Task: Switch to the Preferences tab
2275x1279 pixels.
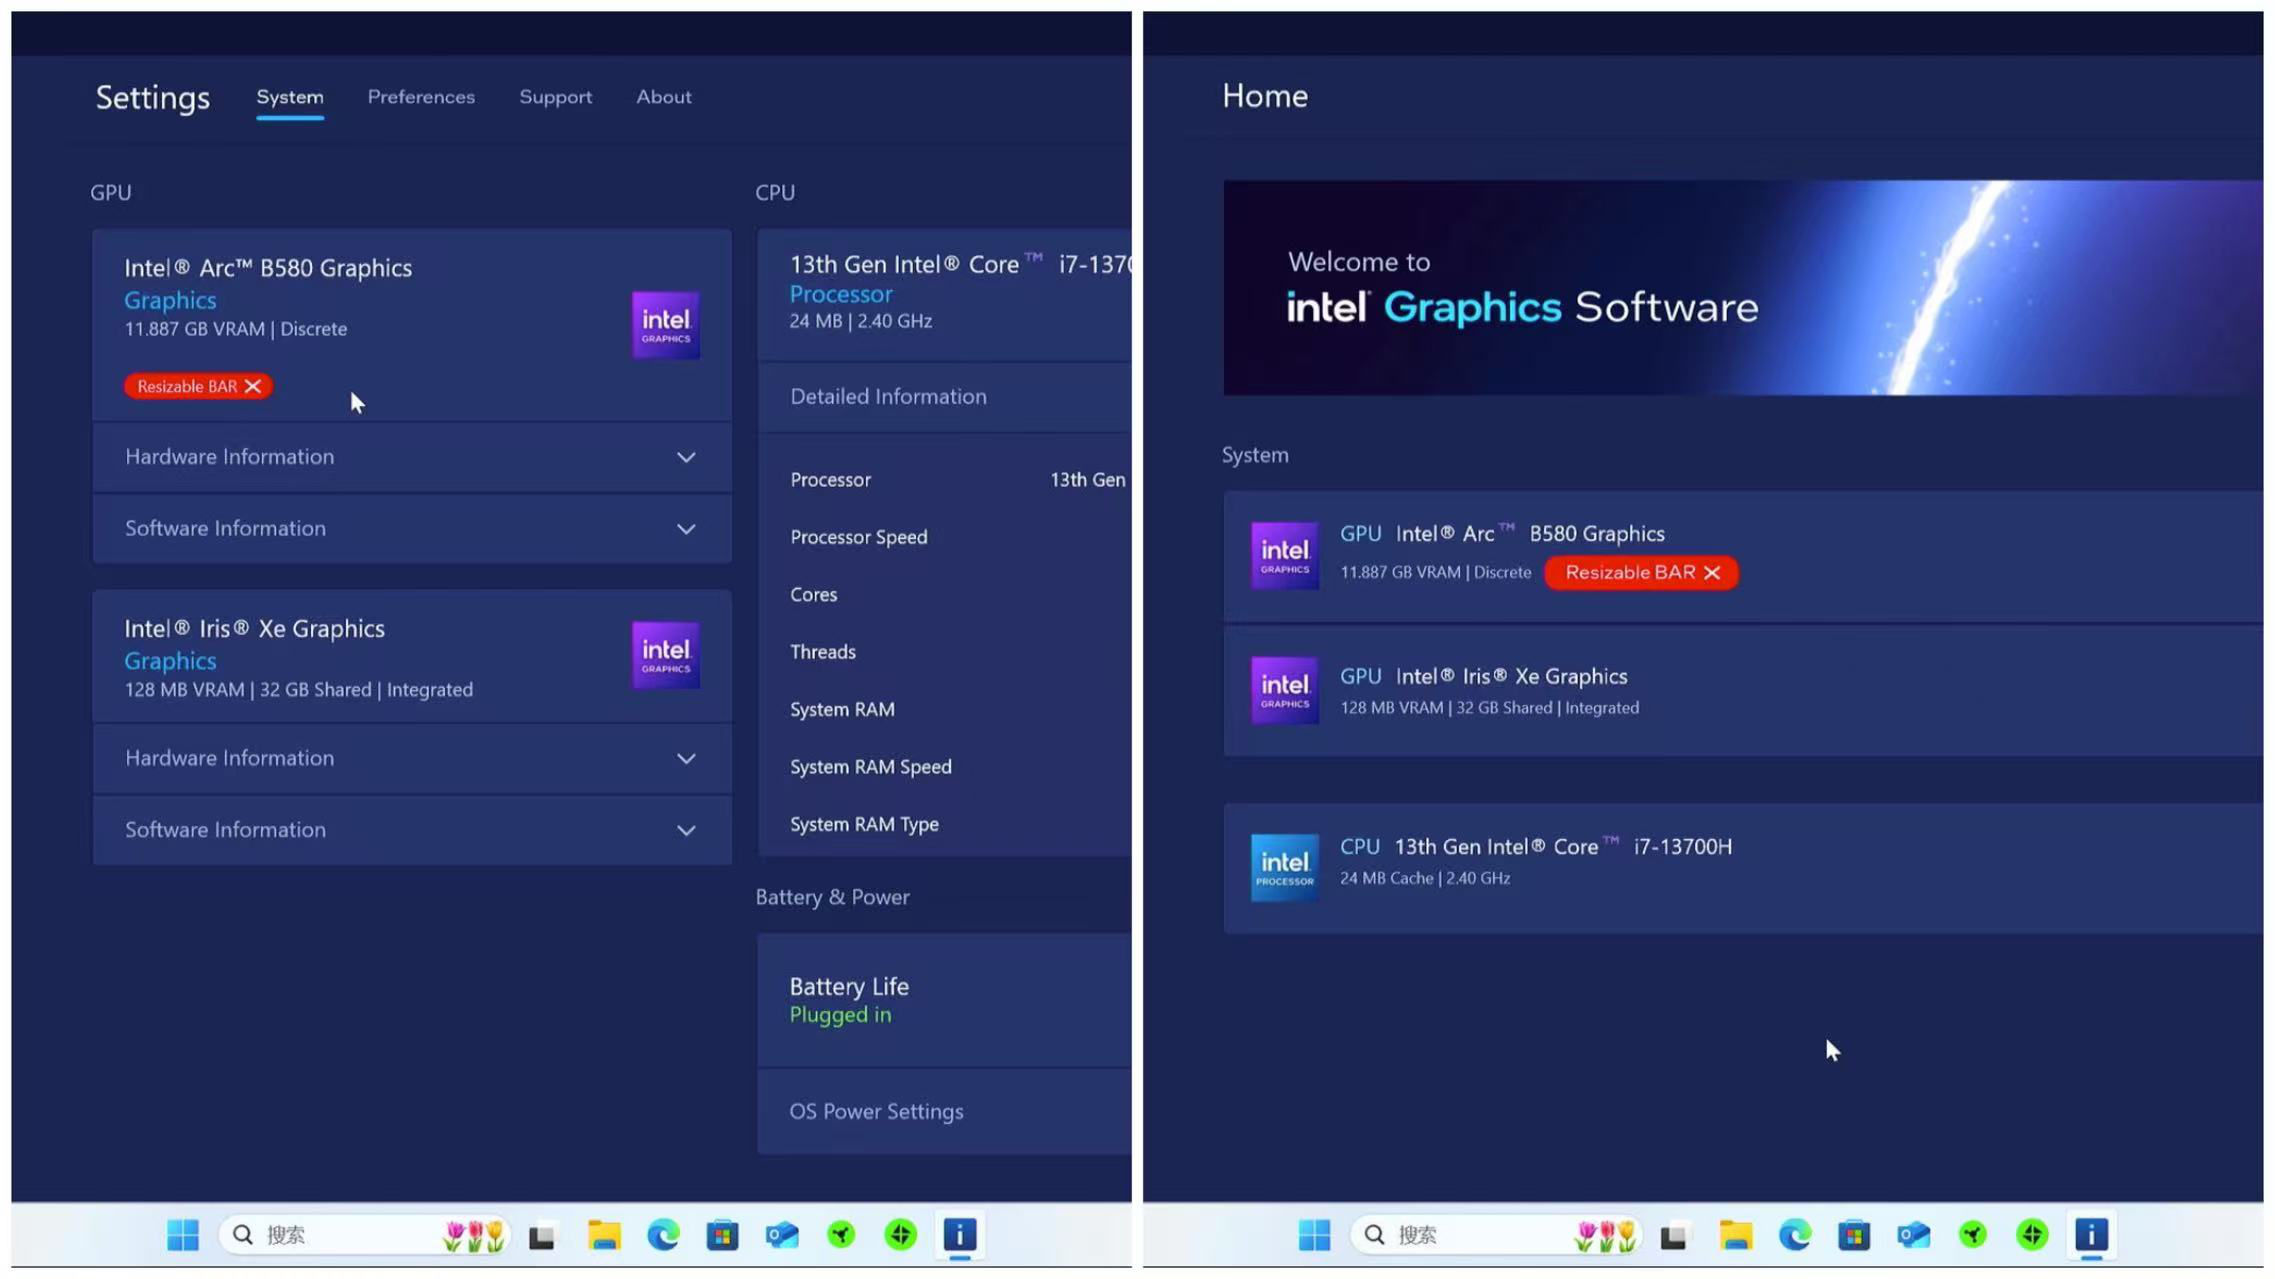Action: click(x=421, y=97)
